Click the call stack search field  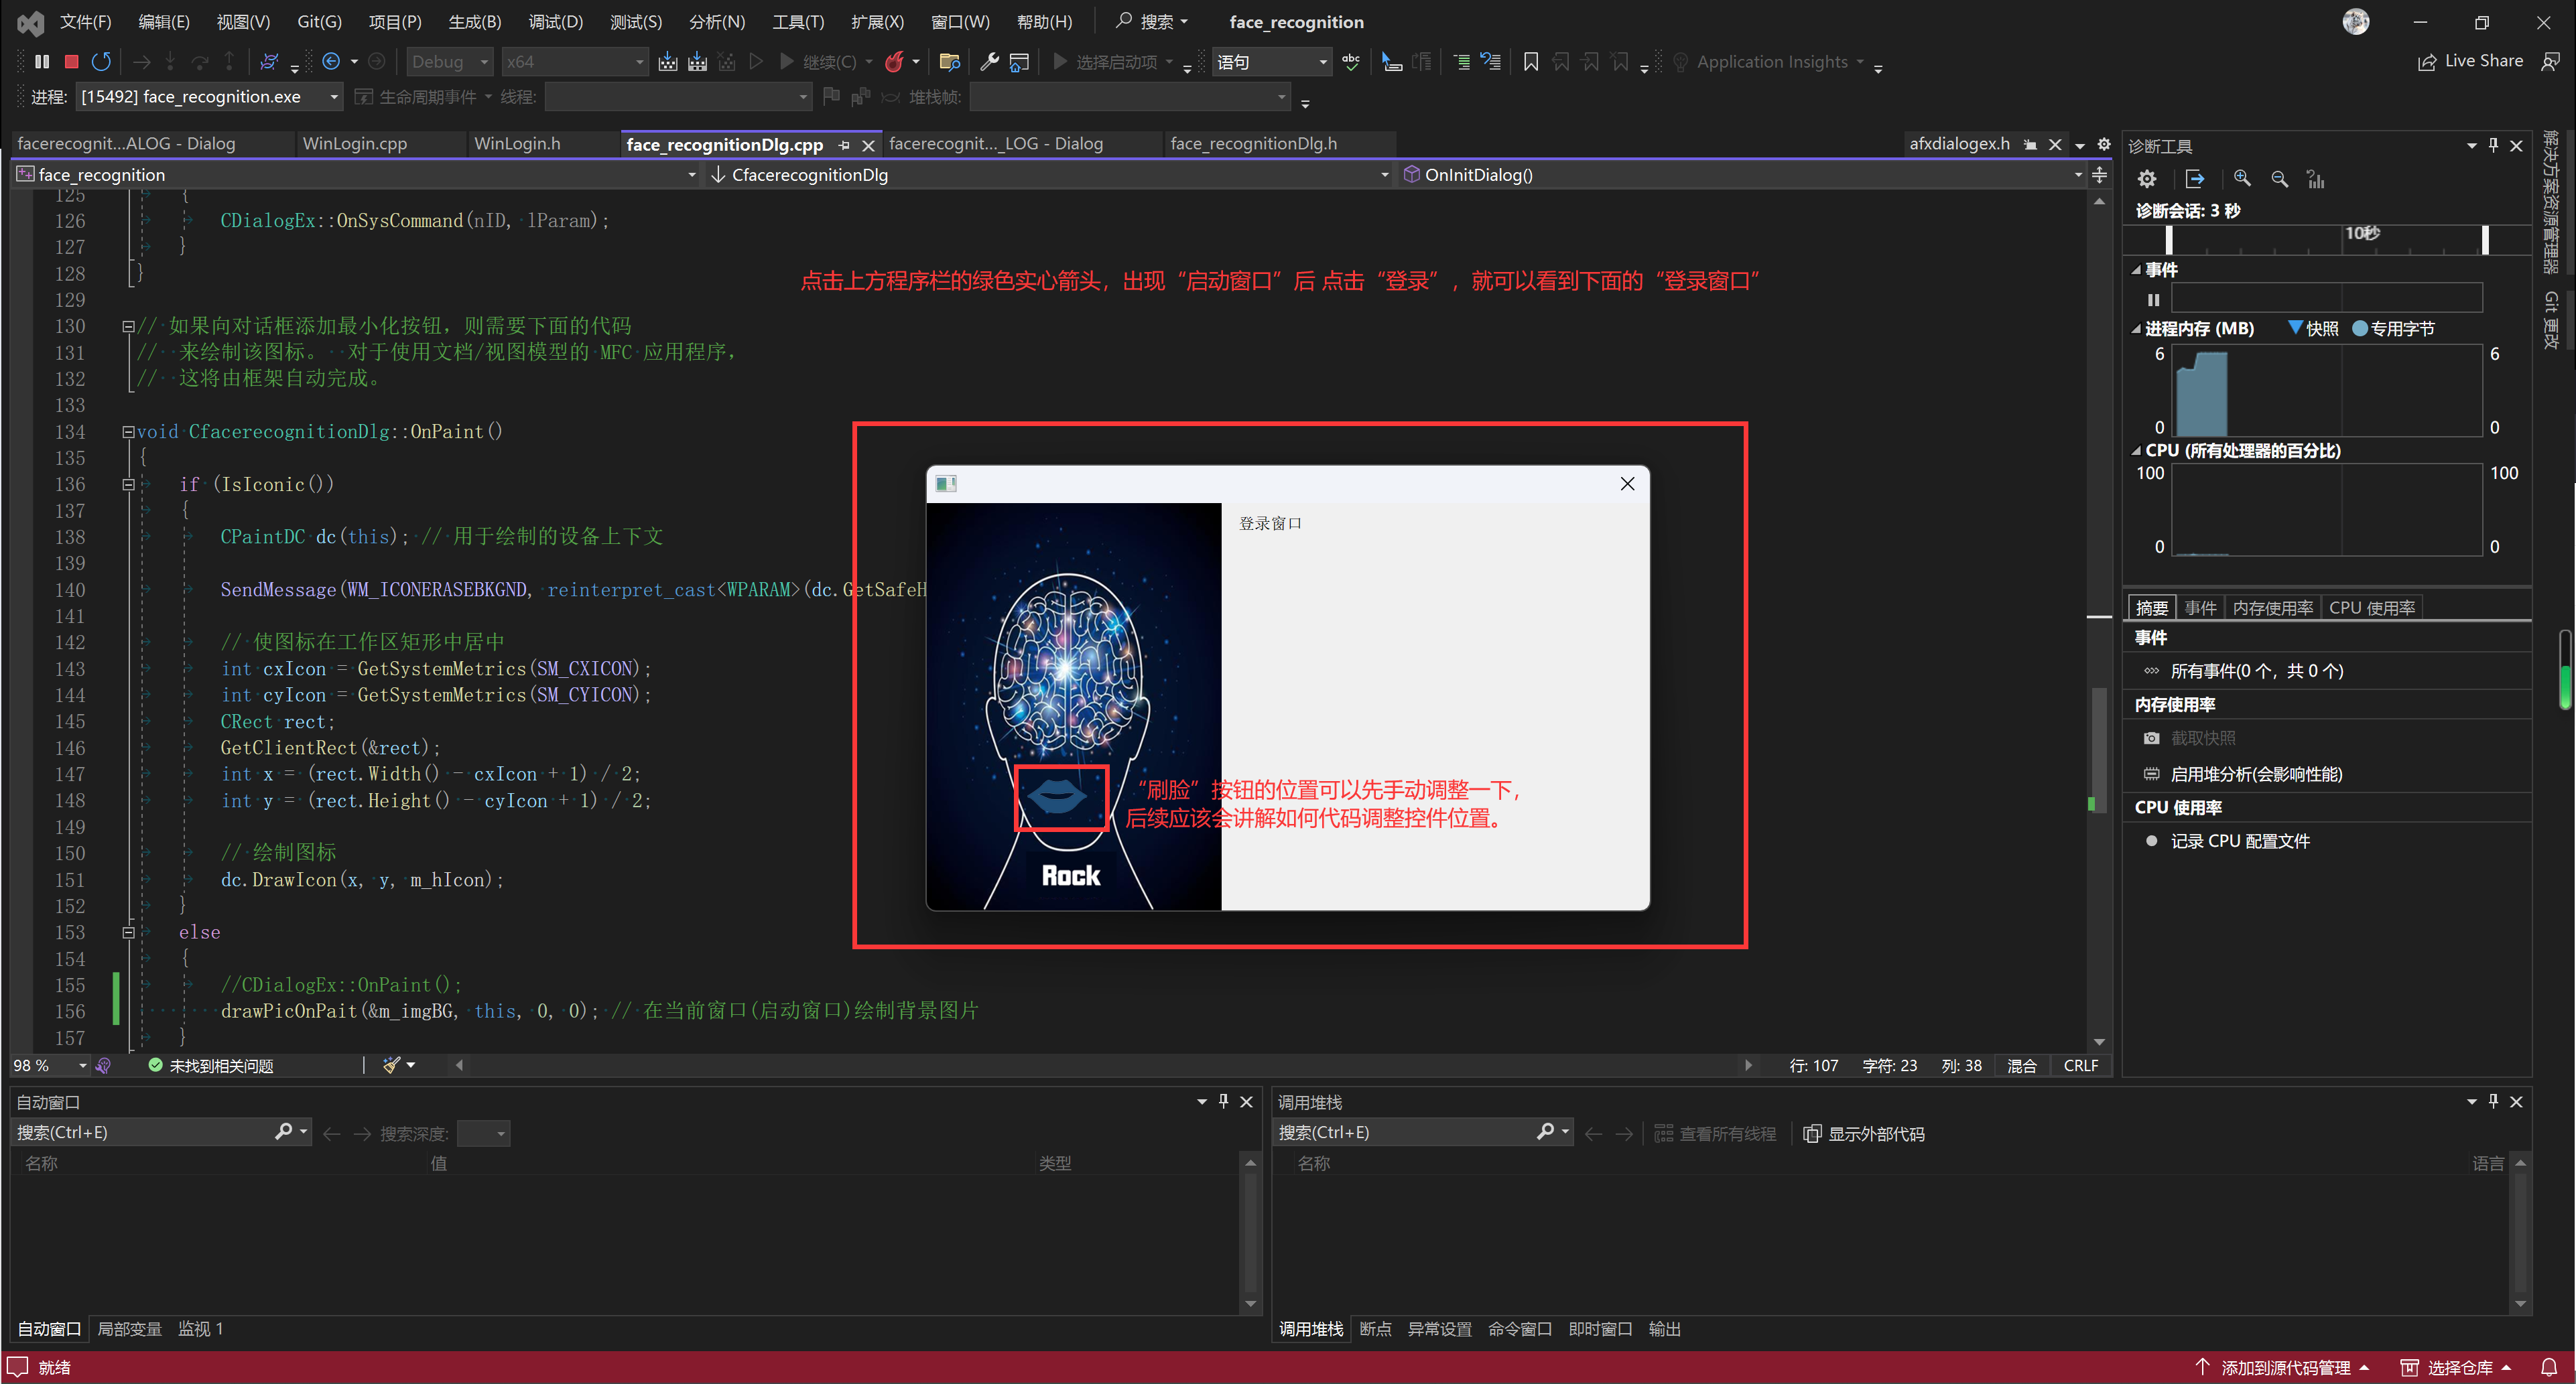point(1400,1132)
